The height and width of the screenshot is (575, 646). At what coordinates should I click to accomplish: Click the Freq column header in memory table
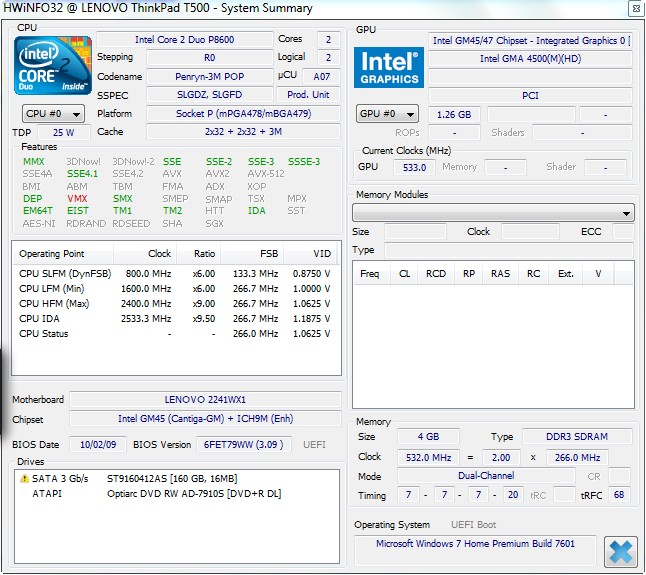370,274
